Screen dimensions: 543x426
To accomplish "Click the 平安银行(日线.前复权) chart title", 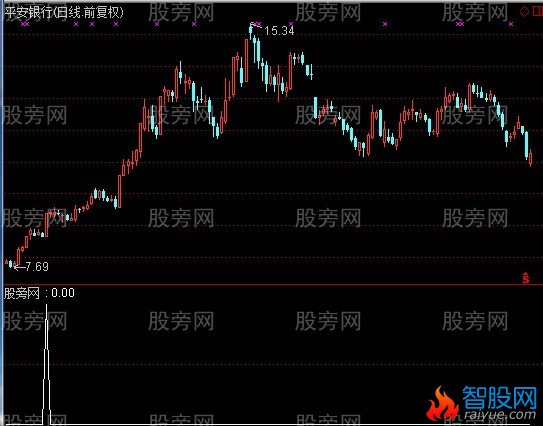I will 64,13.
